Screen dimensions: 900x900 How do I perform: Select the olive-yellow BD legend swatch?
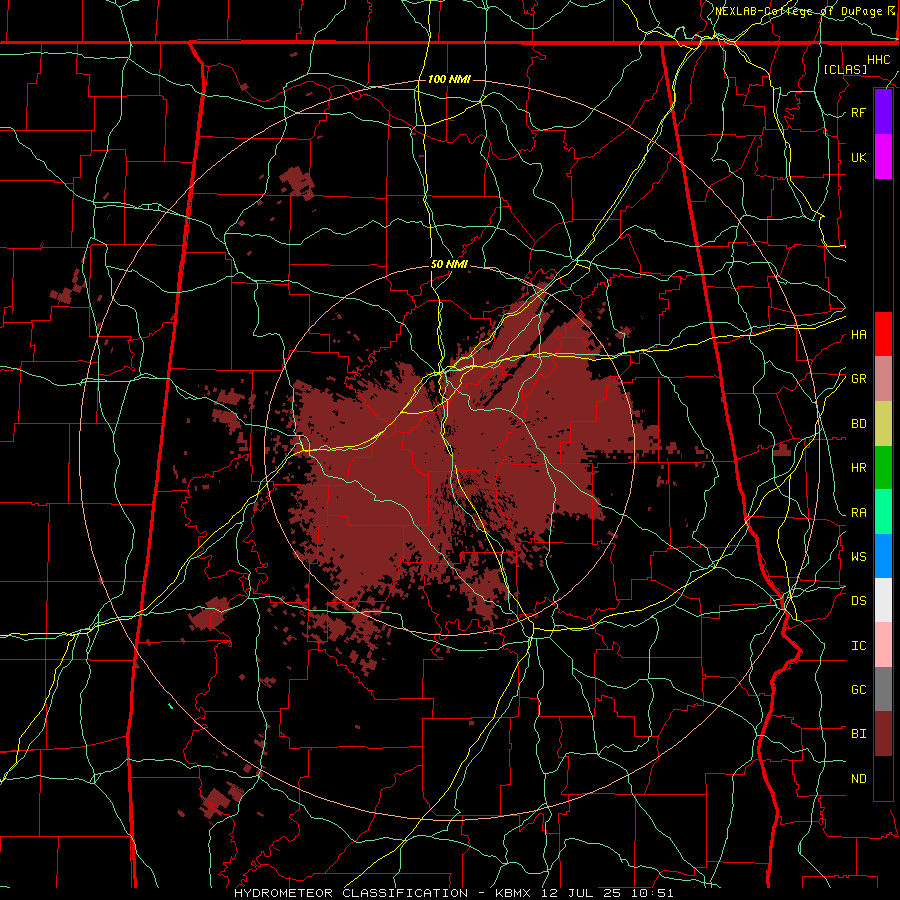tap(883, 424)
